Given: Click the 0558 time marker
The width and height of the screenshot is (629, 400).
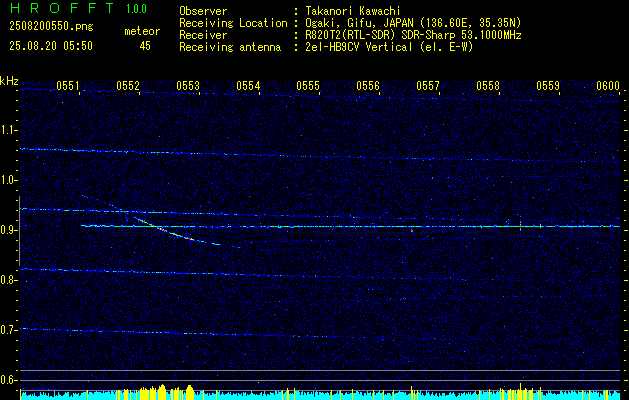Looking at the screenshot, I should click(488, 86).
